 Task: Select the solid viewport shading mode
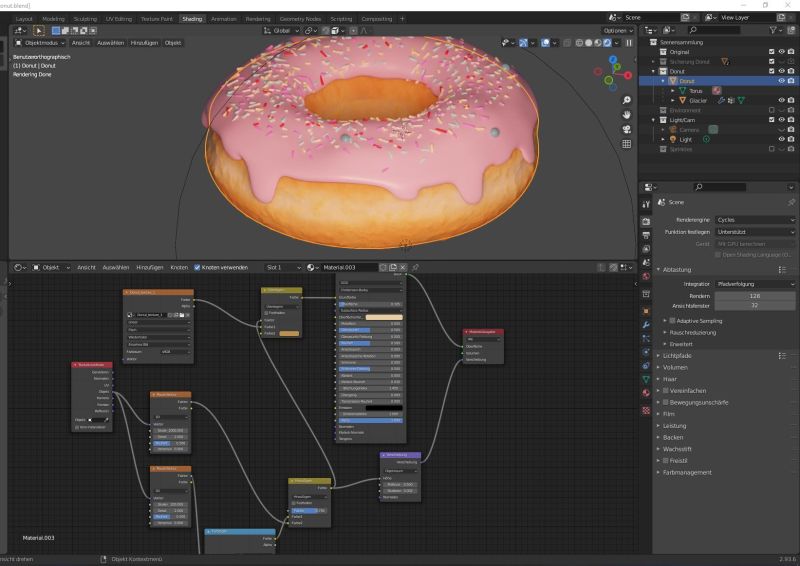click(588, 43)
